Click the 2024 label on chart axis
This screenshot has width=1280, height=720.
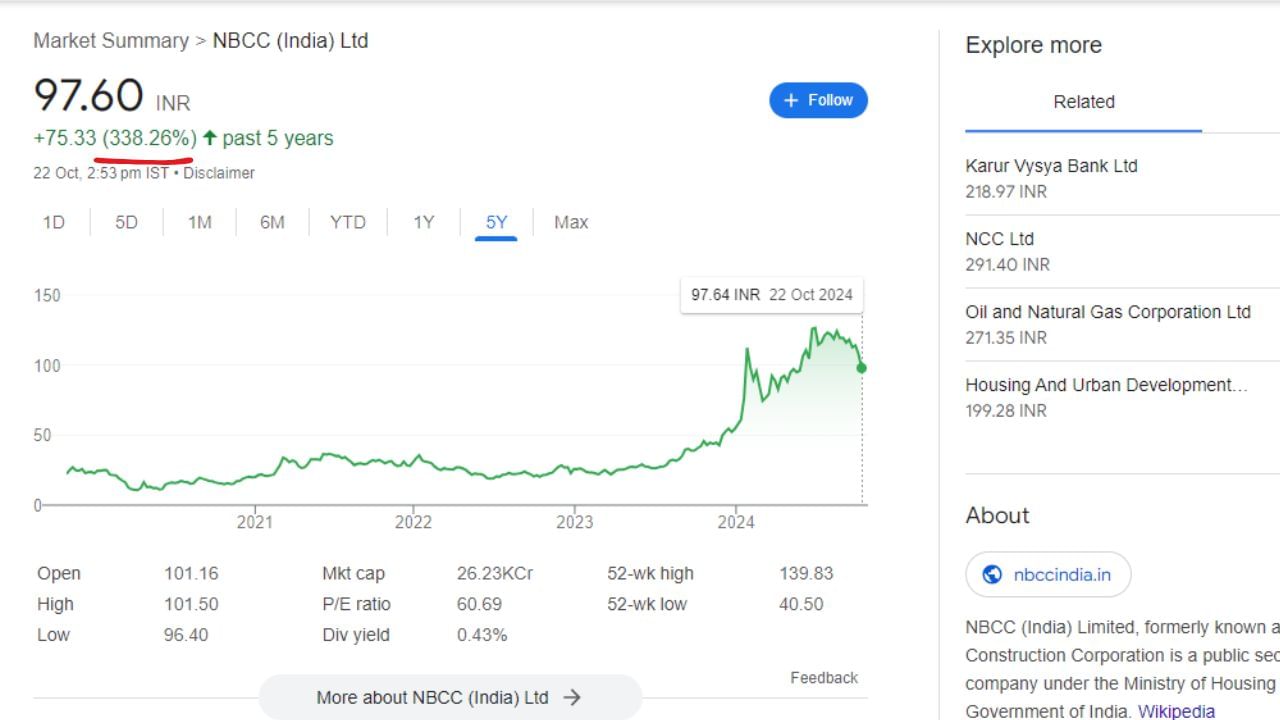click(736, 522)
